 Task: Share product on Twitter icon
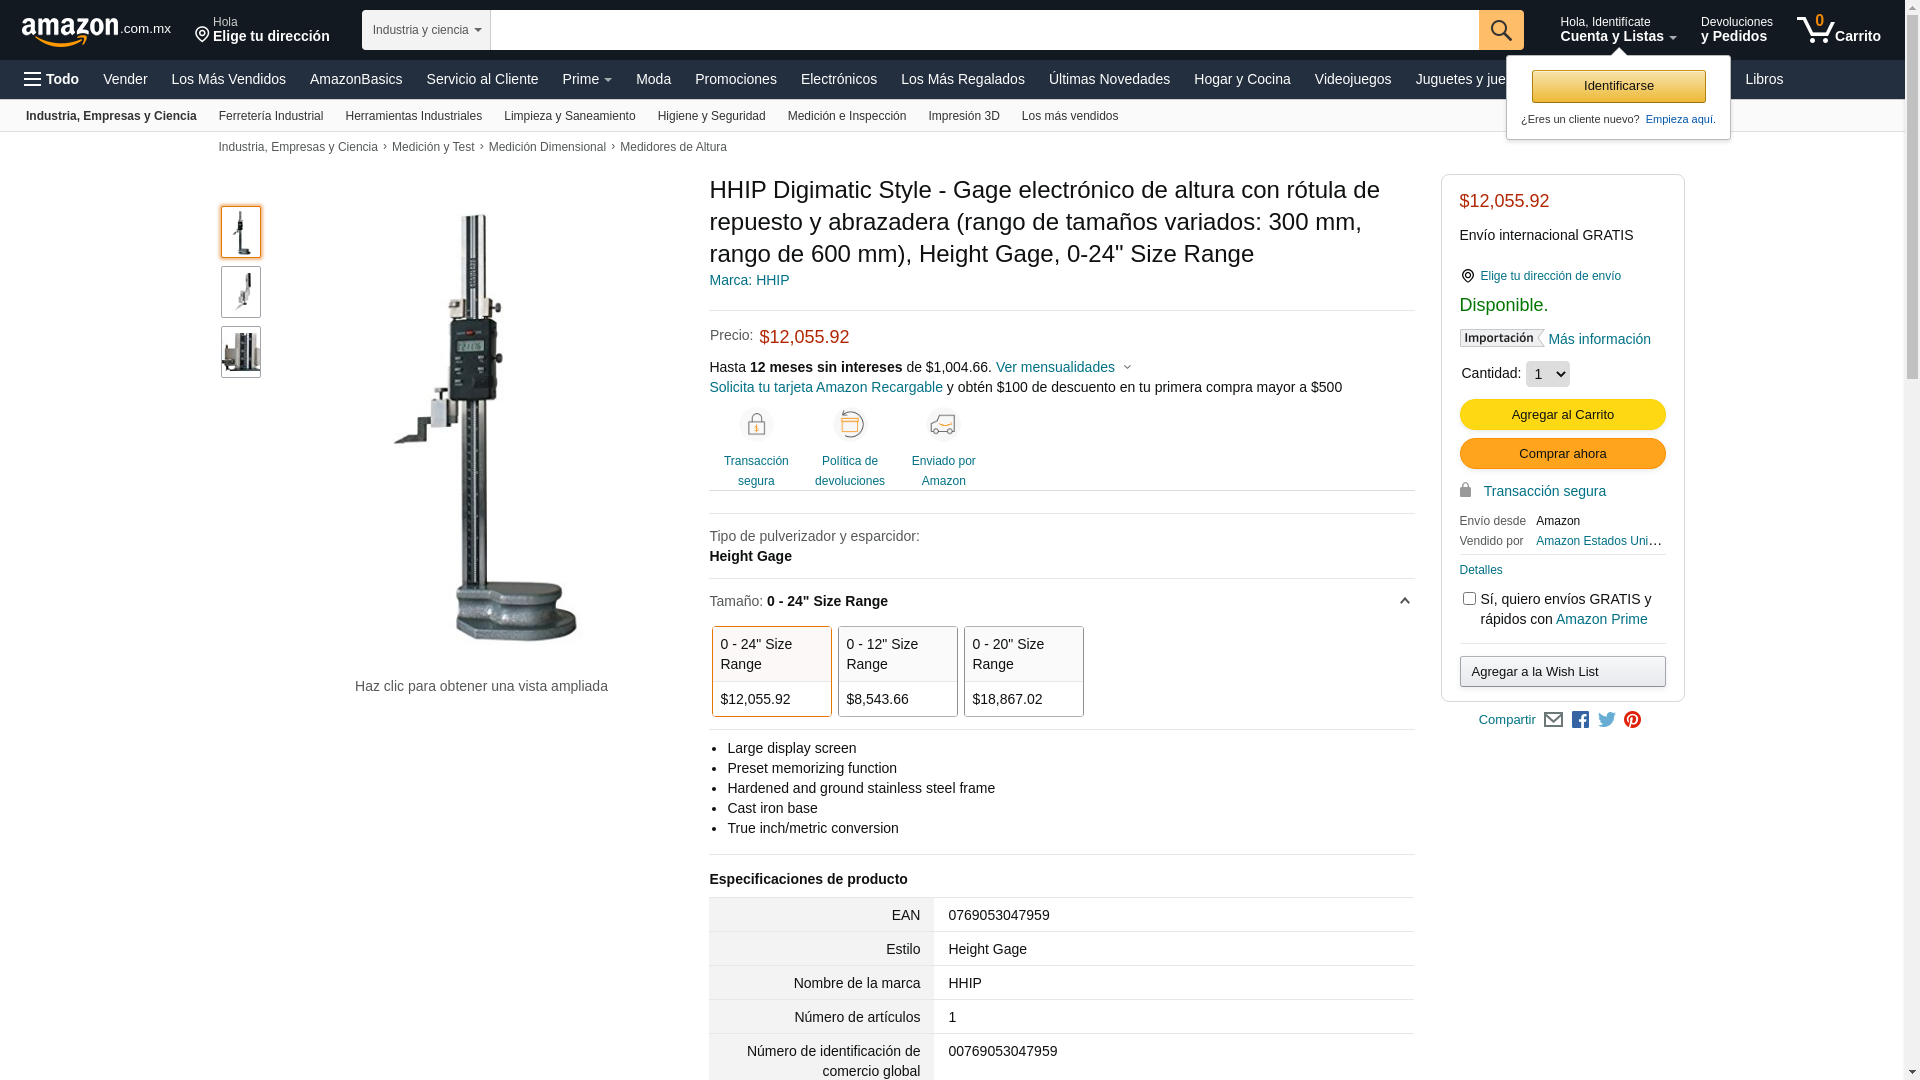(x=1606, y=720)
